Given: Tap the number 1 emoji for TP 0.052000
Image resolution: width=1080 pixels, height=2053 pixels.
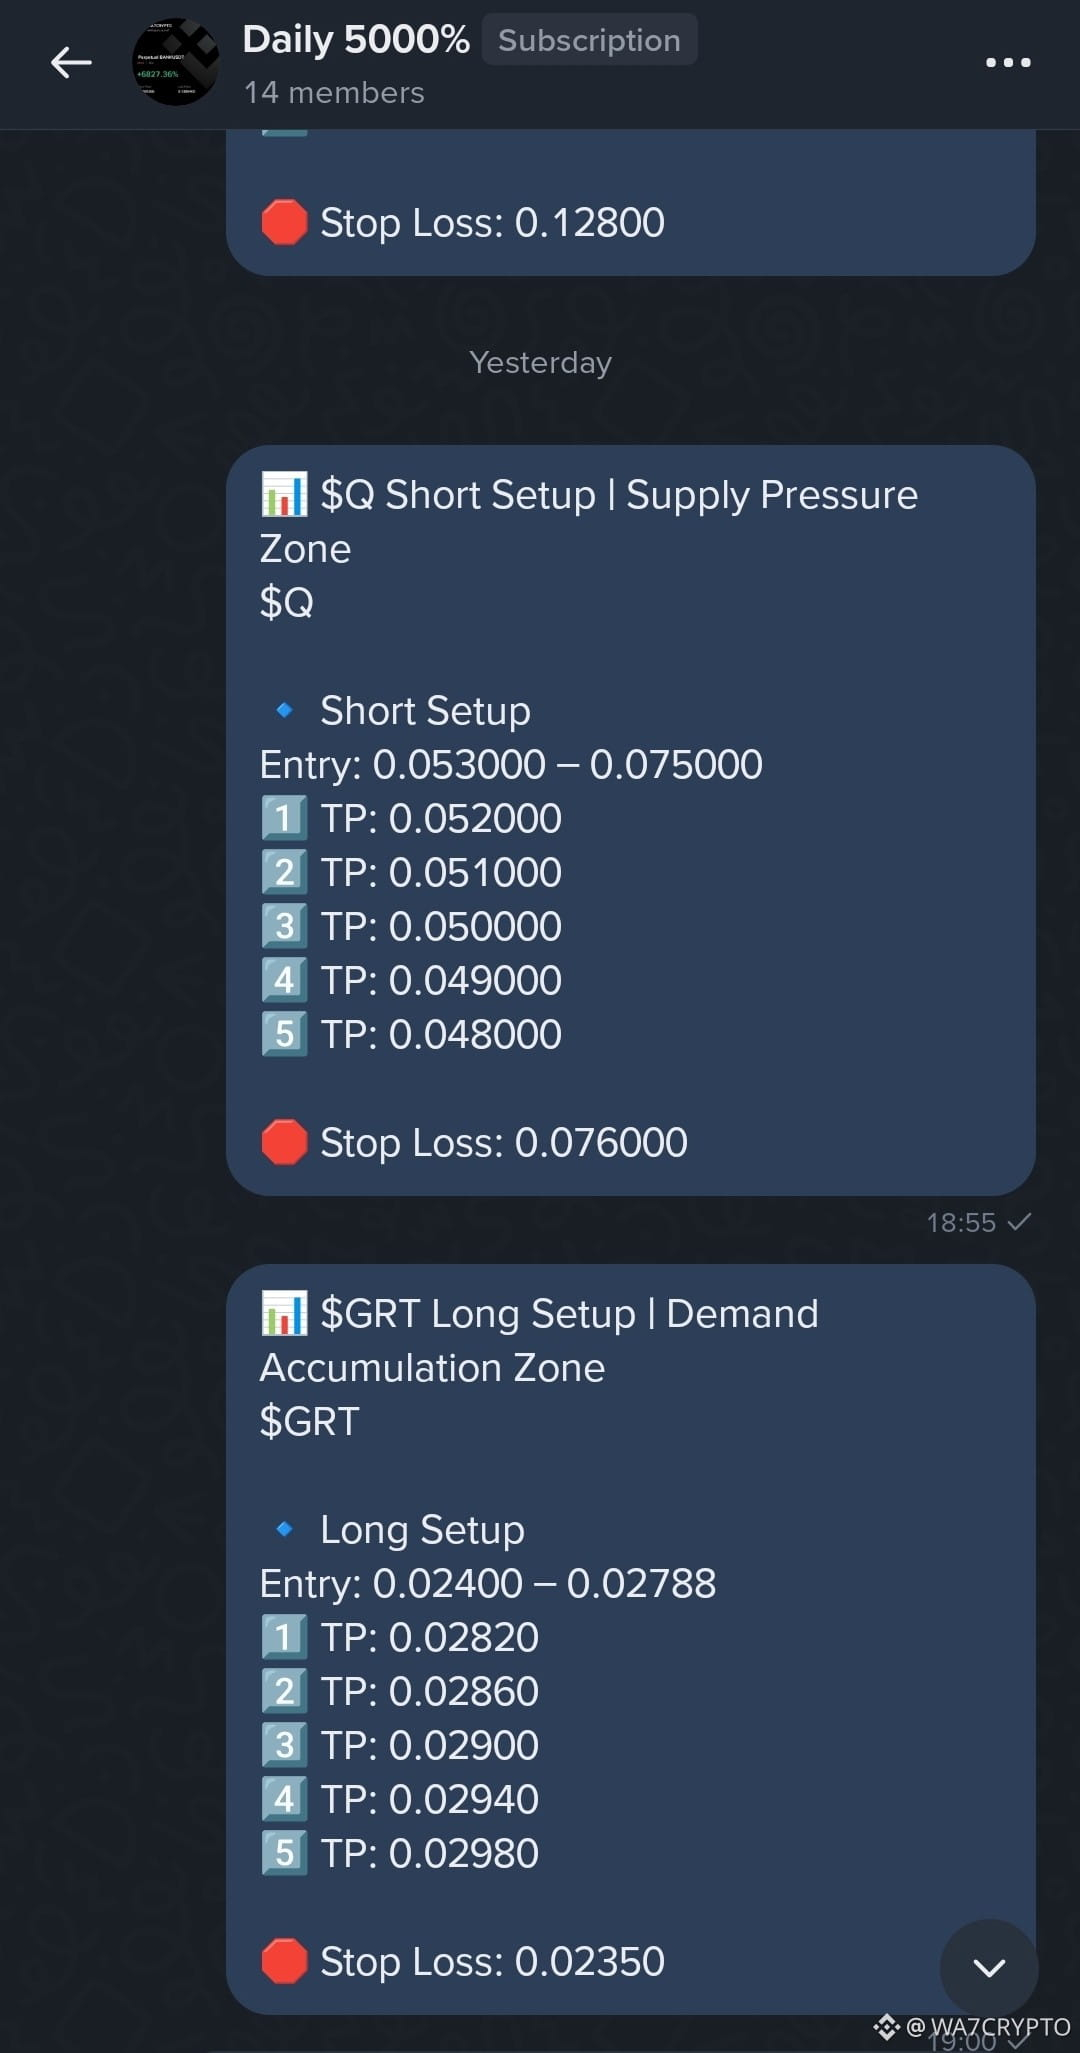Looking at the screenshot, I should [284, 818].
